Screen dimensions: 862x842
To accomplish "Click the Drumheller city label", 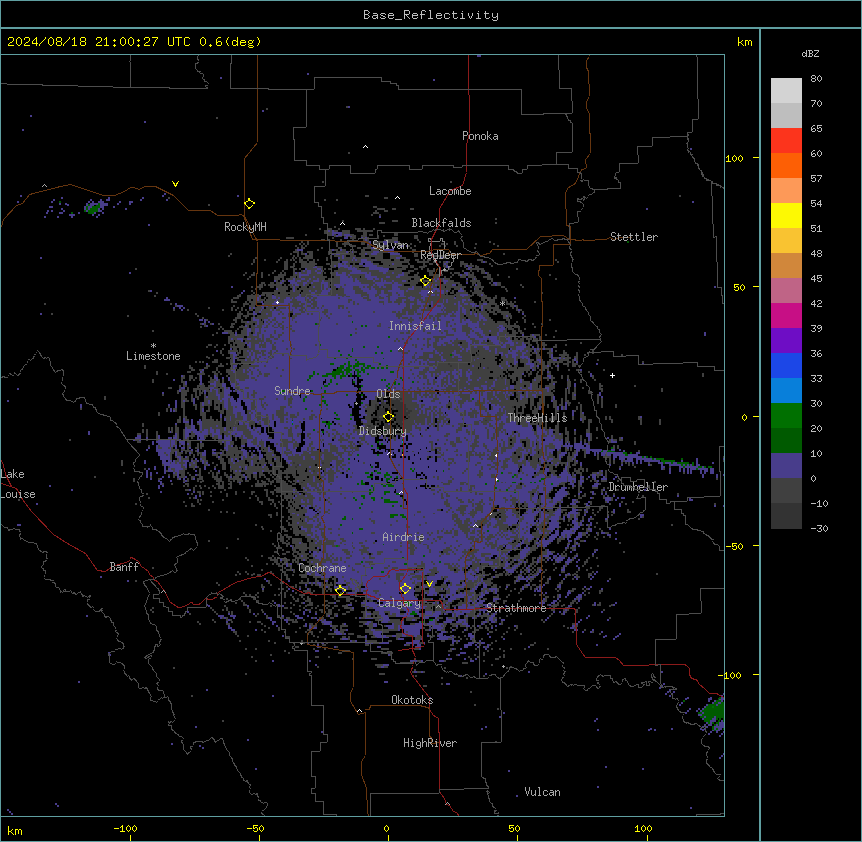I will click(638, 487).
